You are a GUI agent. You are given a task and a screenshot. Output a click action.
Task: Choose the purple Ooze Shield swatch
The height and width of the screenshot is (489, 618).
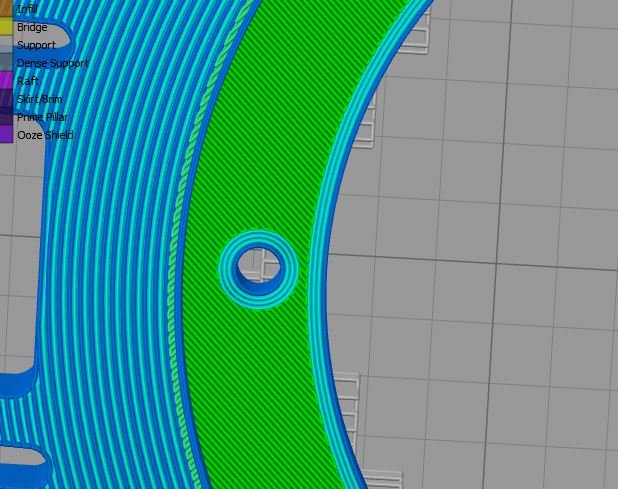pos(6,135)
